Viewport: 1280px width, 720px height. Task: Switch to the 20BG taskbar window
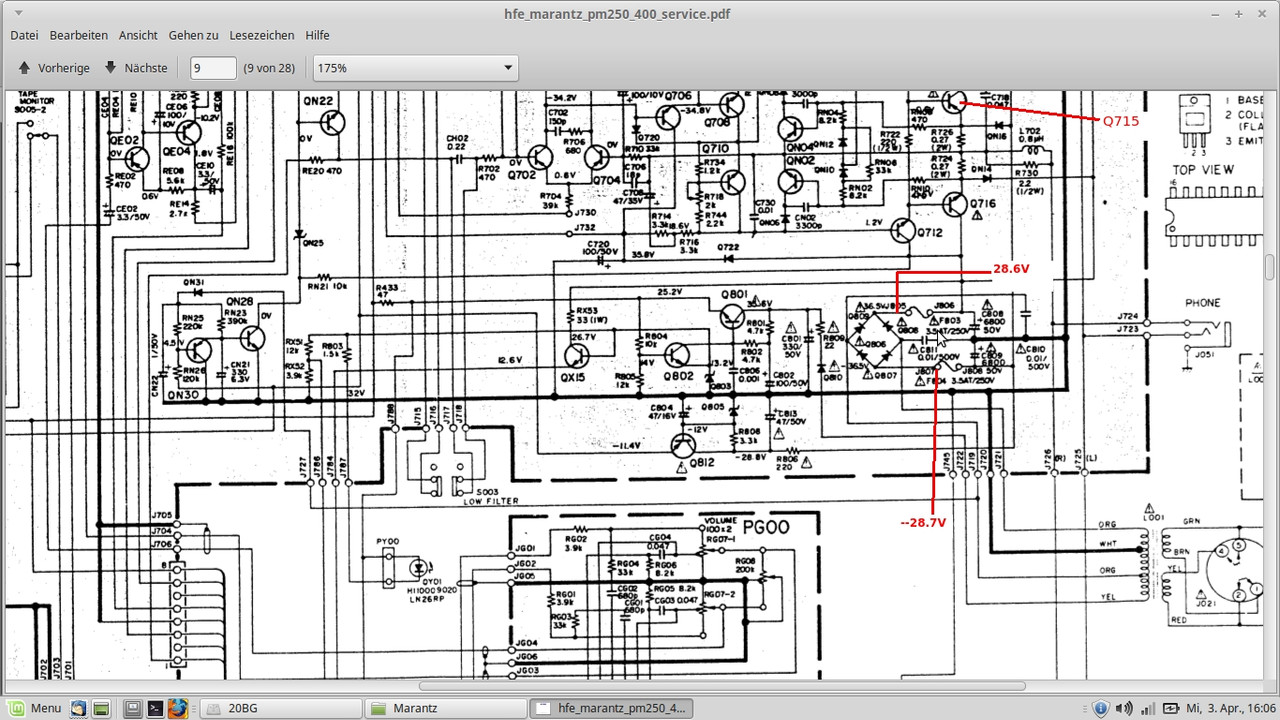click(x=281, y=708)
